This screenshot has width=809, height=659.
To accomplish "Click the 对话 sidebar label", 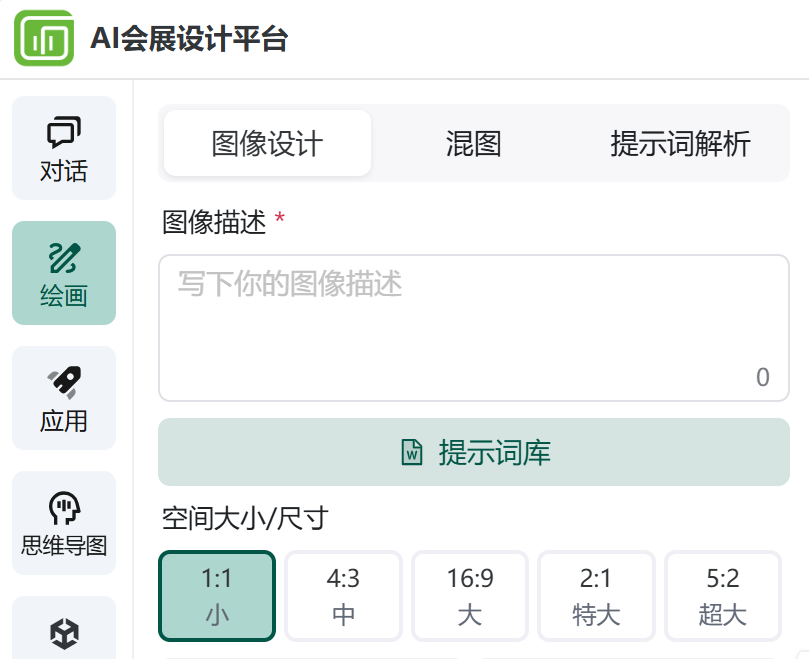I will (64, 171).
